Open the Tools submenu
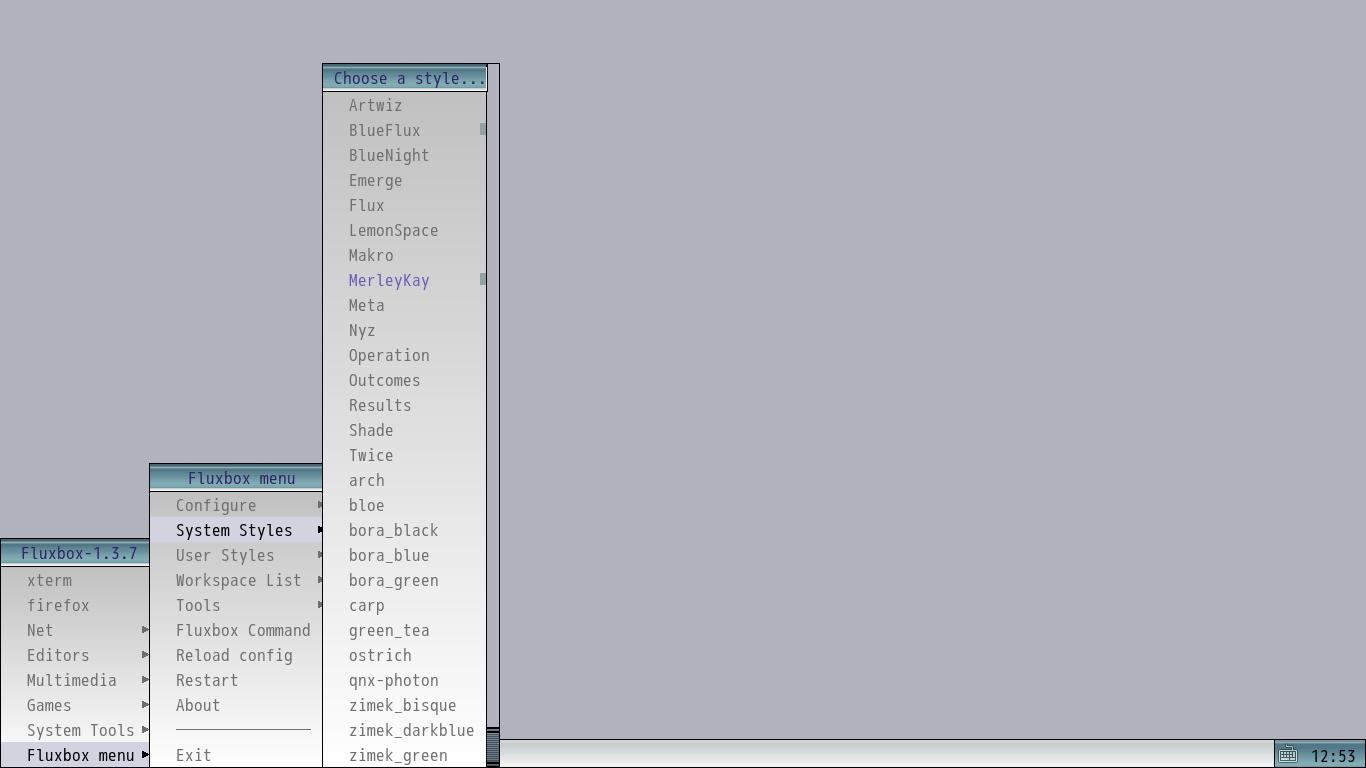 236,605
